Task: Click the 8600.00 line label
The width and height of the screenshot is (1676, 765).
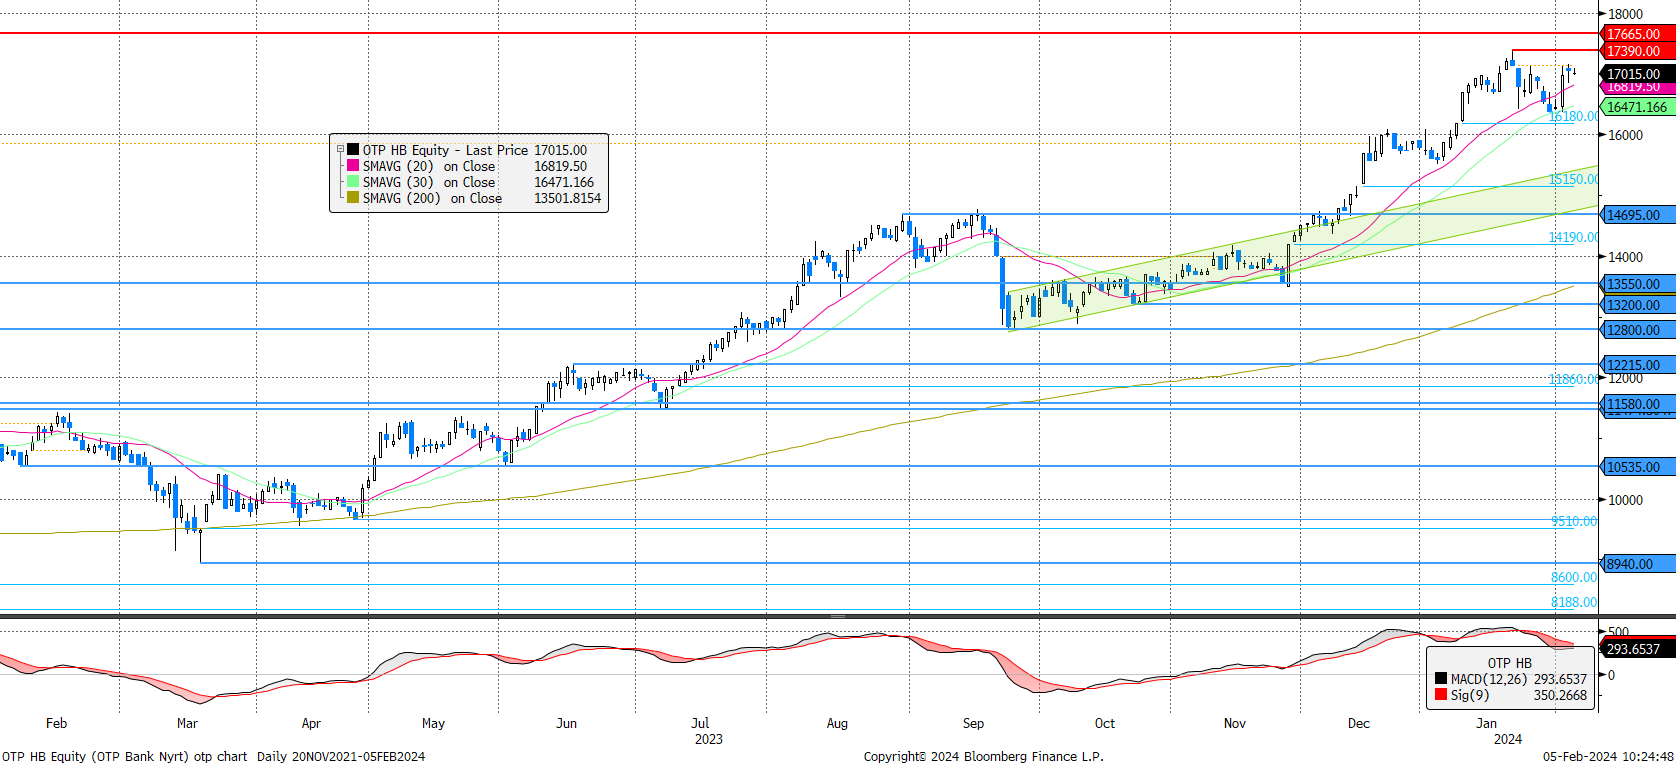Action: point(1574,577)
